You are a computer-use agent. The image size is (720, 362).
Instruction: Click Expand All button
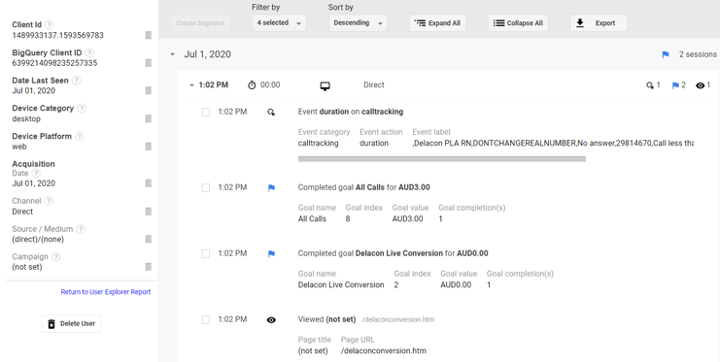[438, 23]
